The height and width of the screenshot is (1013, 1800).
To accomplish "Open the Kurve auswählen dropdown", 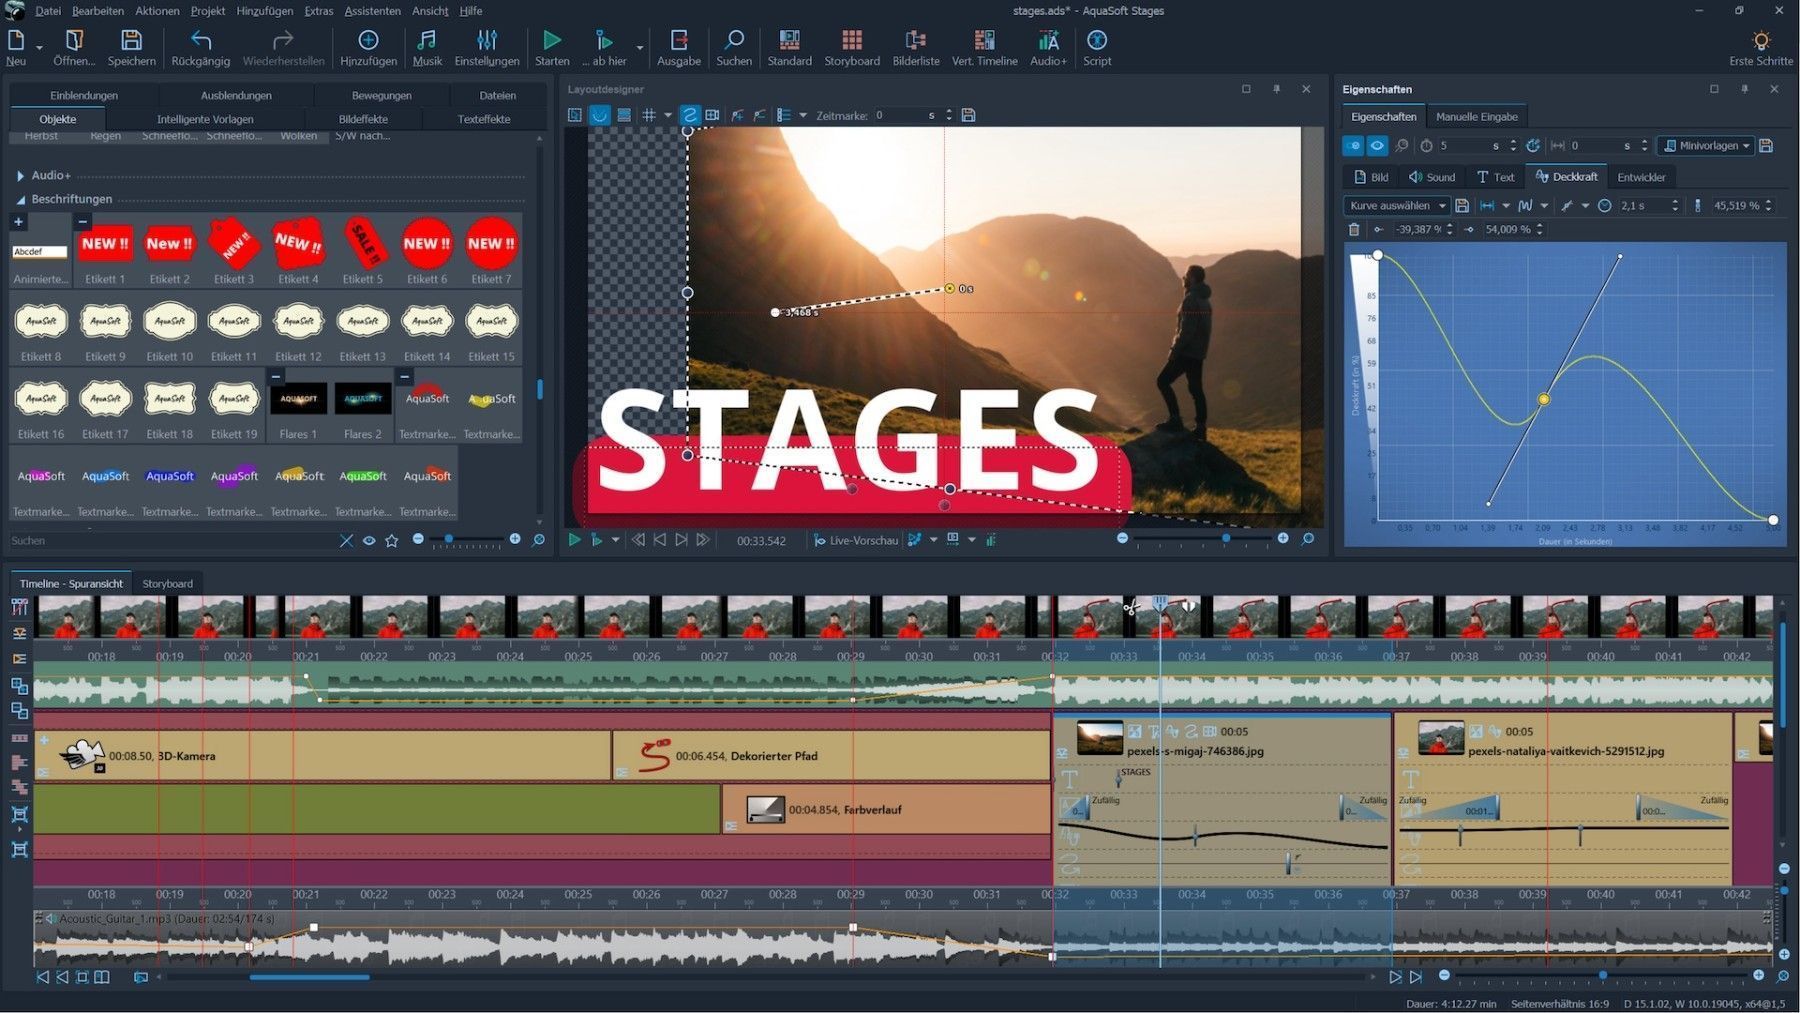I will 1397,206.
